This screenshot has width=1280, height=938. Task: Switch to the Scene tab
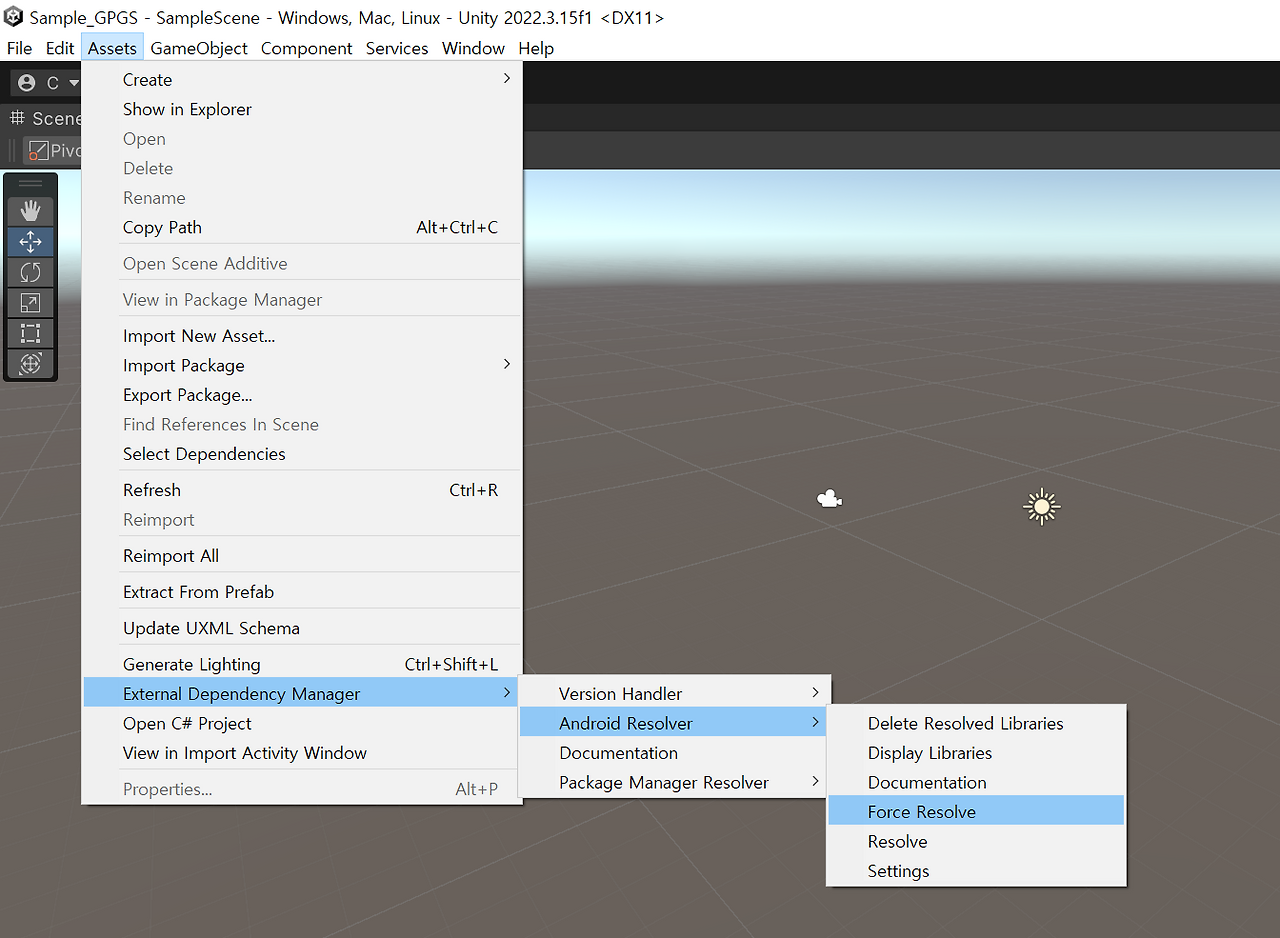click(45, 118)
